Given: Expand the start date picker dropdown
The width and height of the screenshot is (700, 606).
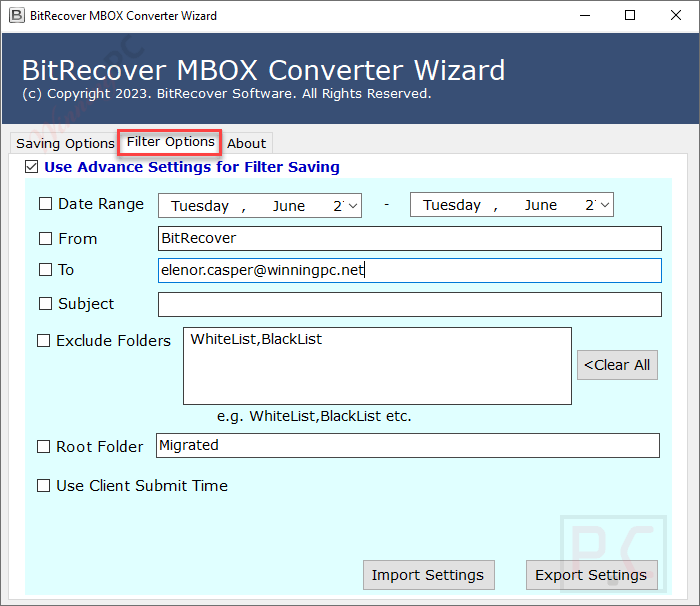Looking at the screenshot, I should coord(353,206).
